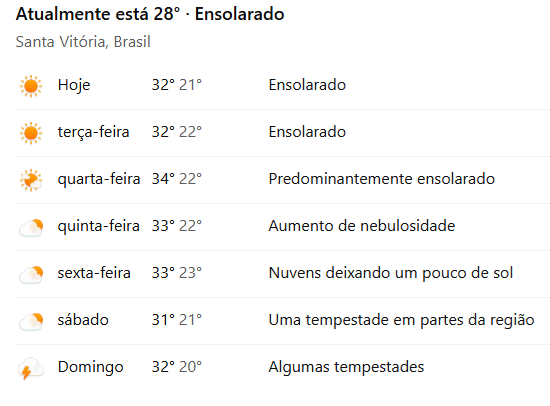
Task: Open the terça-feira day label
Action: pyautogui.click(x=93, y=132)
